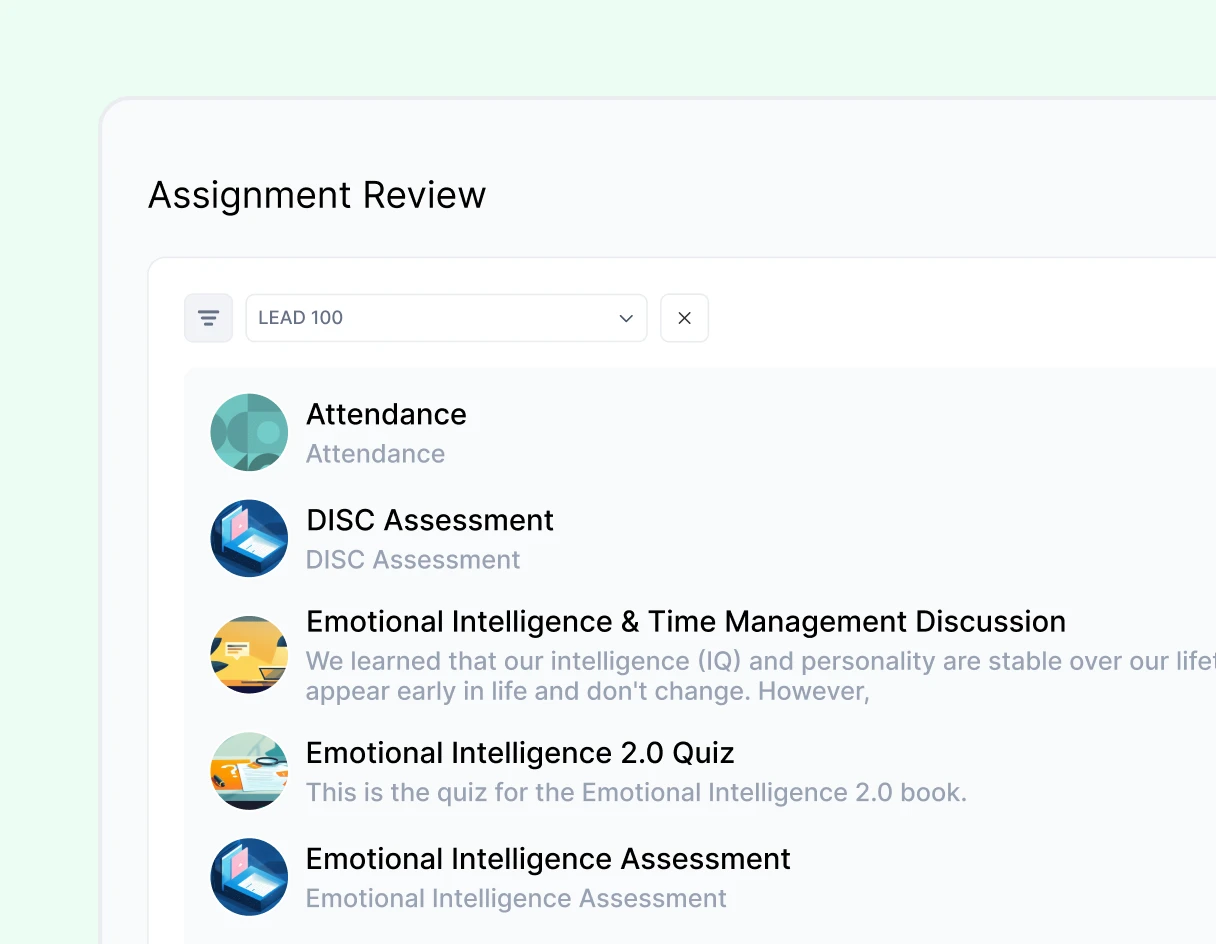
Task: Click the Emotional Intelligence 2.0 Quiz magnifier icon
Action: (x=249, y=771)
